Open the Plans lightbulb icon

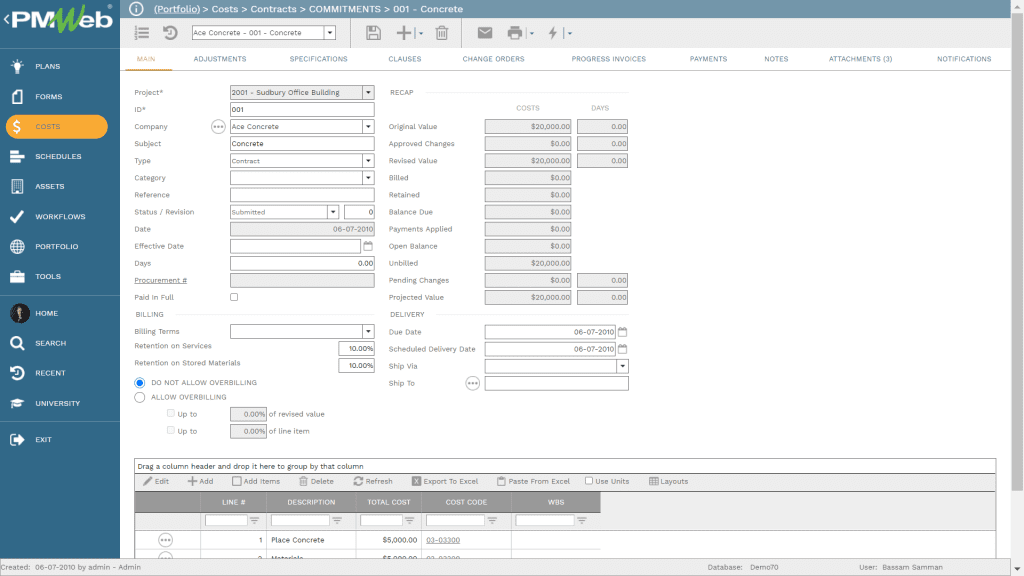[18, 66]
